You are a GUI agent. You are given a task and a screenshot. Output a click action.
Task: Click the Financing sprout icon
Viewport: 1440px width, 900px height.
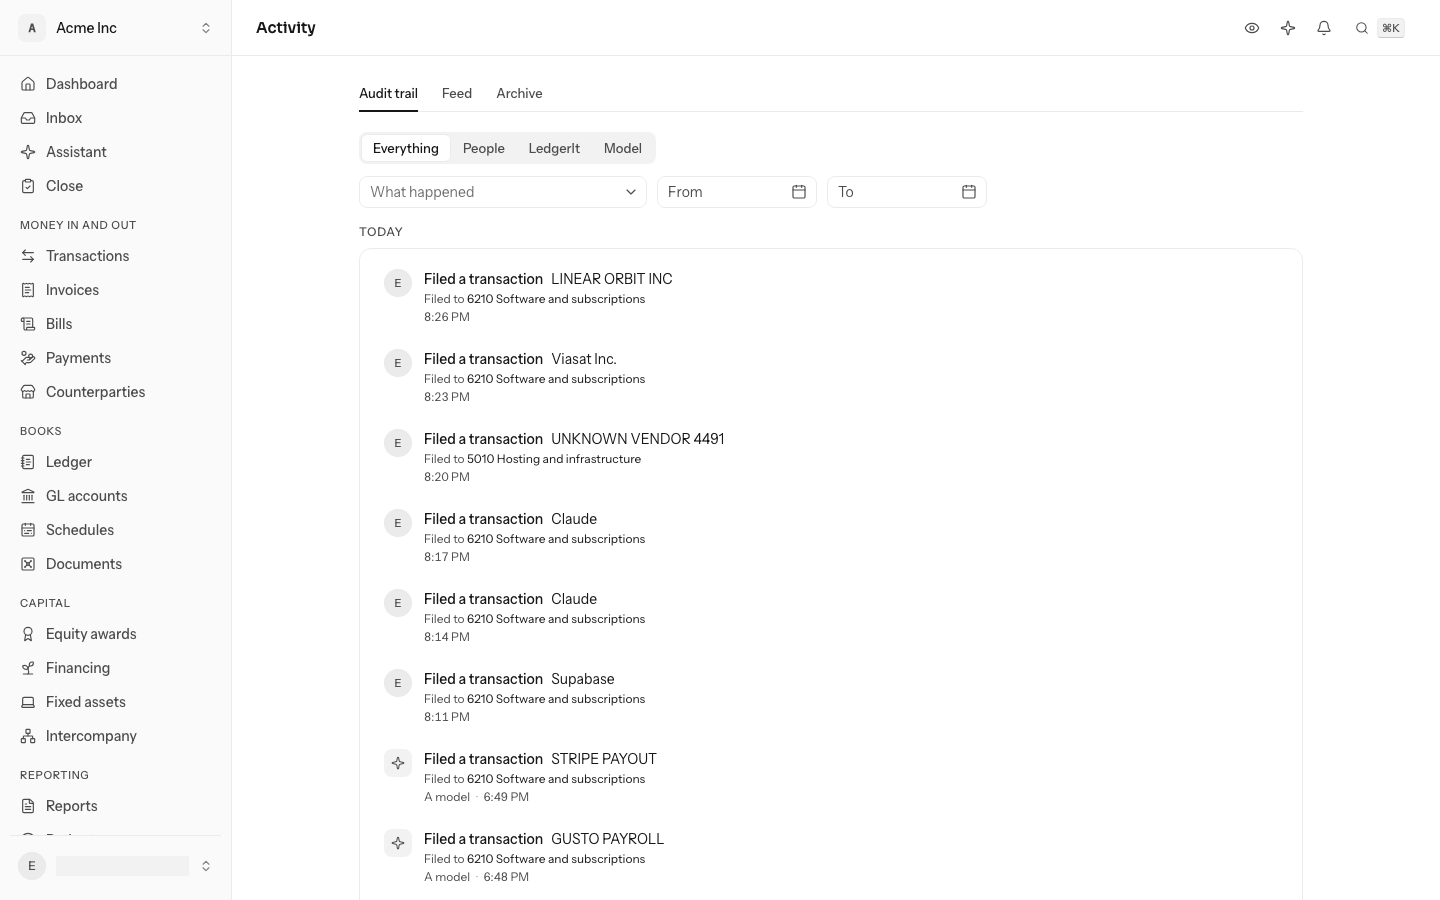28,668
